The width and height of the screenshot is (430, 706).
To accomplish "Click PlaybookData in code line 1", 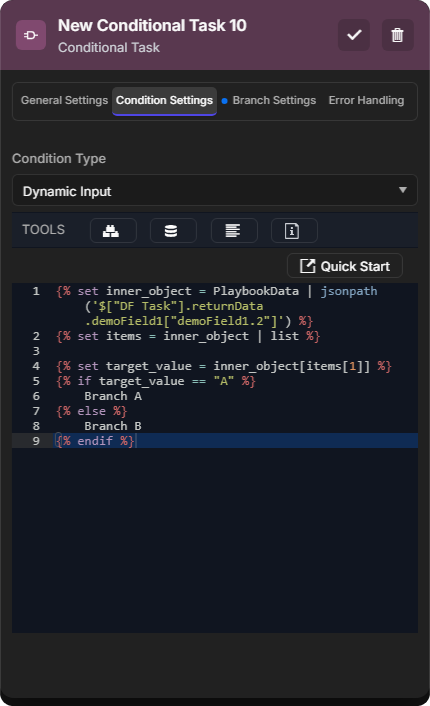I will pos(256,291).
